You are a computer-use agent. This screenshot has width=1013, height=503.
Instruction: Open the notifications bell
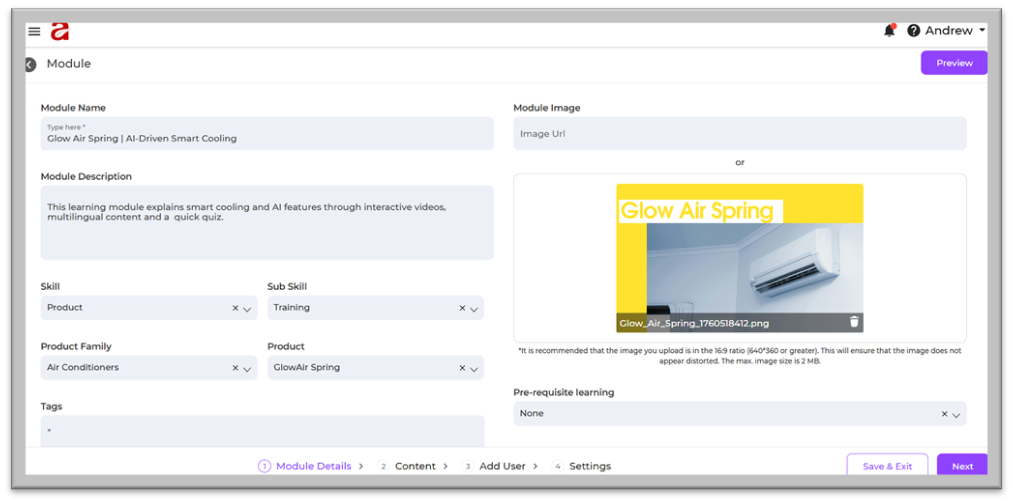[x=889, y=31]
